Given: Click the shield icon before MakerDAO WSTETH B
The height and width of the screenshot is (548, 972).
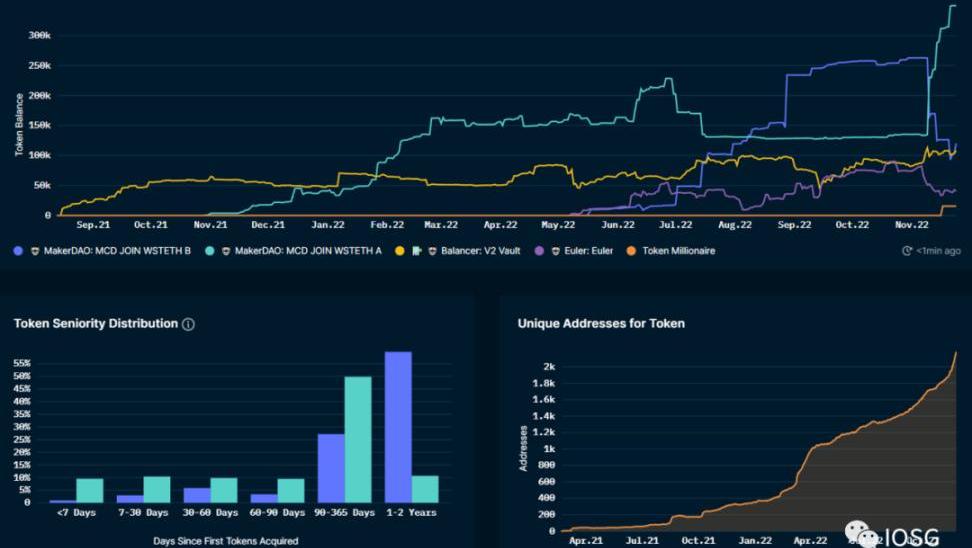Looking at the screenshot, I should click(x=33, y=251).
